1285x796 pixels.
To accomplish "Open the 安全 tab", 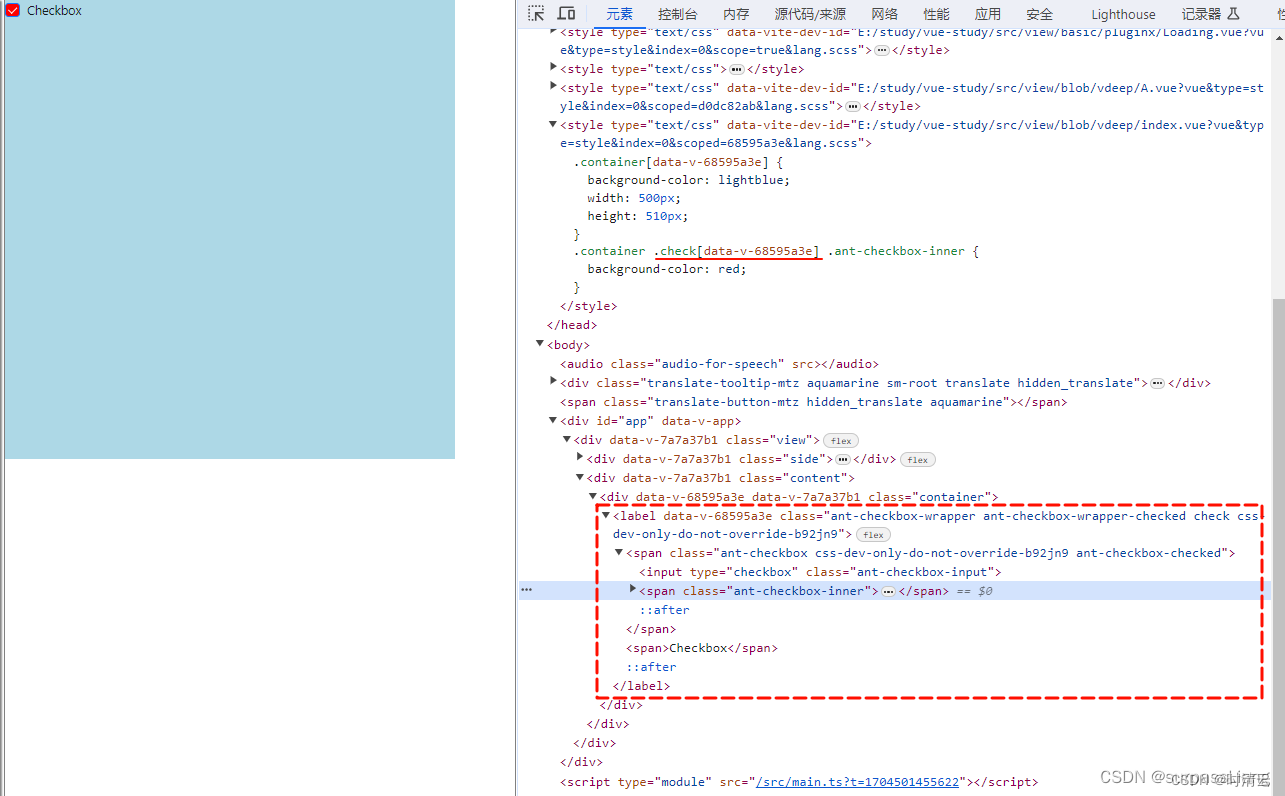I will (1040, 14).
